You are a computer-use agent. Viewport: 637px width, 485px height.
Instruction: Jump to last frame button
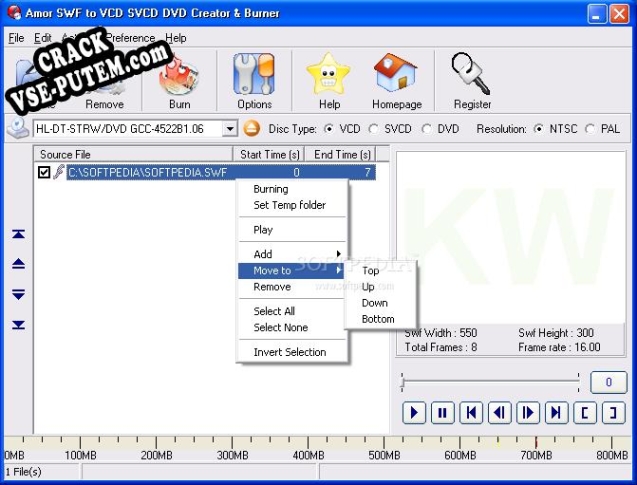[x=556, y=413]
